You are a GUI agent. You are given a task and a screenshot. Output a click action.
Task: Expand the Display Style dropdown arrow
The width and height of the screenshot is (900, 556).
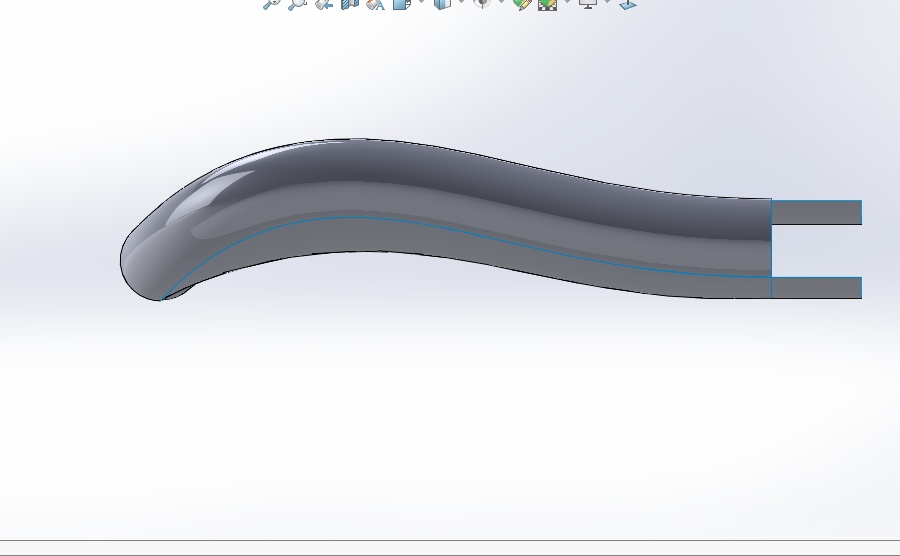461,2
